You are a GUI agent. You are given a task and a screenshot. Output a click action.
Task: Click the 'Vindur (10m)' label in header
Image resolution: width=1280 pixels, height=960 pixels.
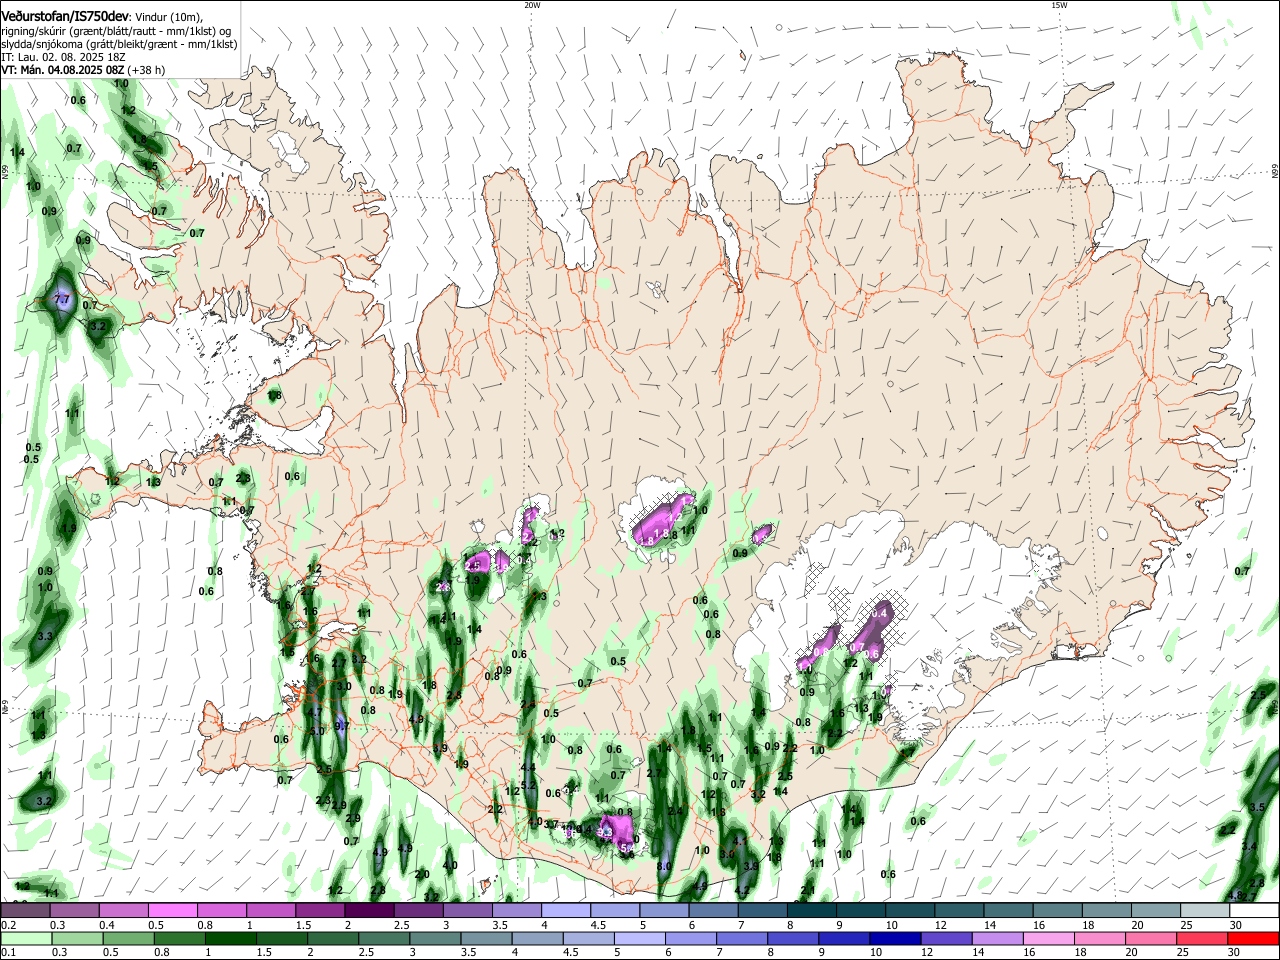[169, 17]
